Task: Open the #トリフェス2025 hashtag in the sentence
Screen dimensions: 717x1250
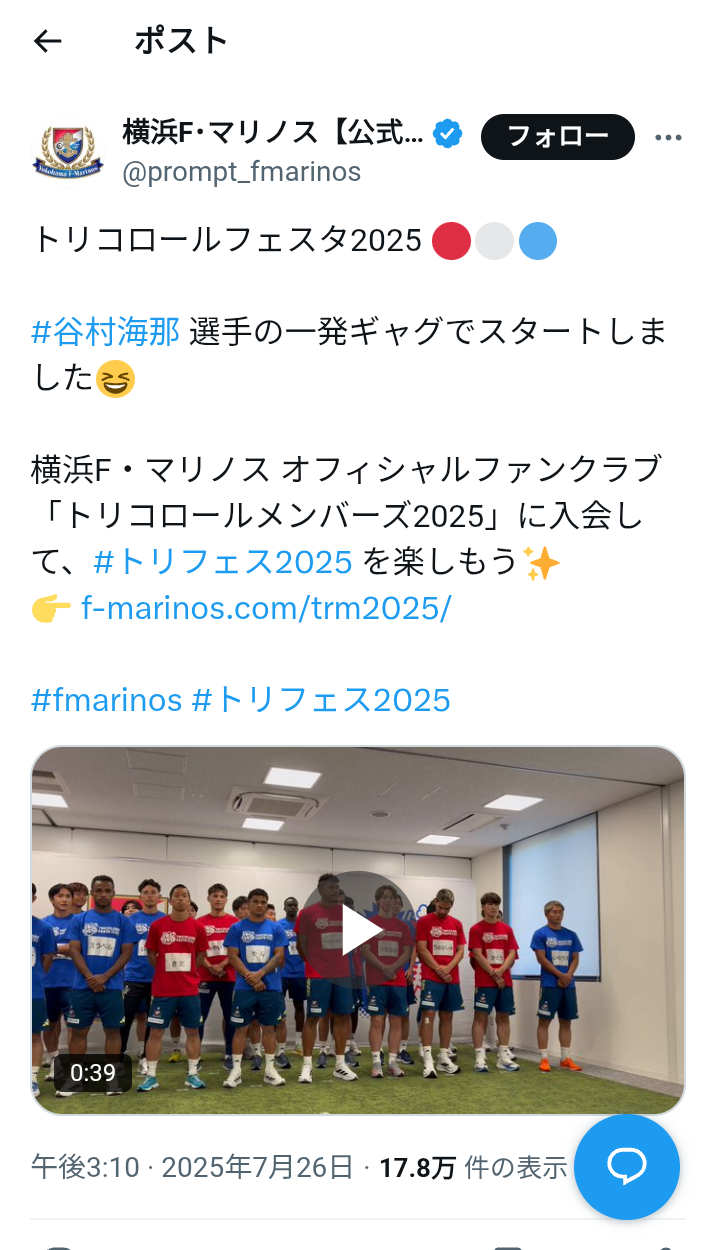Action: point(223,562)
